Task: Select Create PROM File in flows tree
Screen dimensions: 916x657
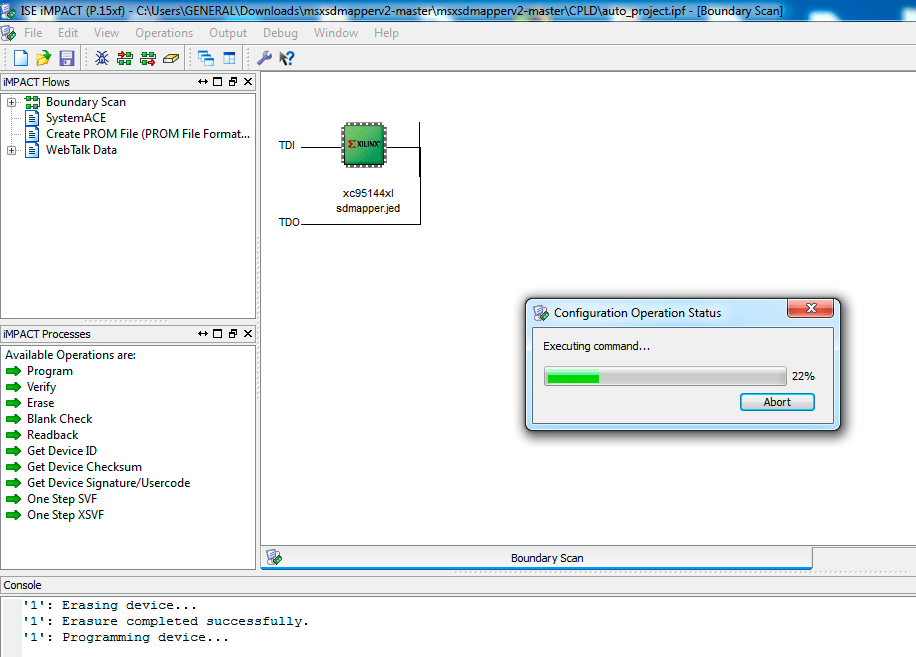Action: pos(147,134)
